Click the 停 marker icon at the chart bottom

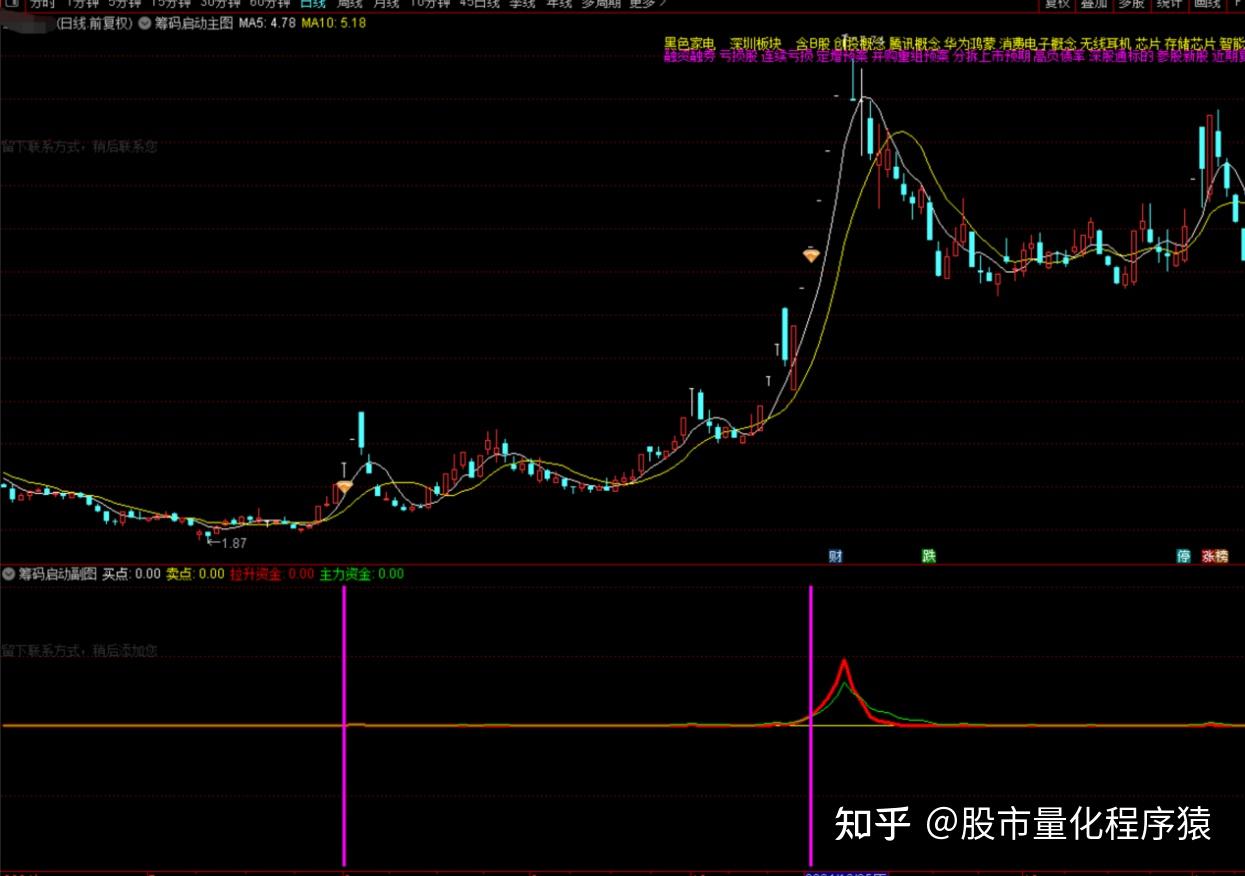tap(1183, 556)
